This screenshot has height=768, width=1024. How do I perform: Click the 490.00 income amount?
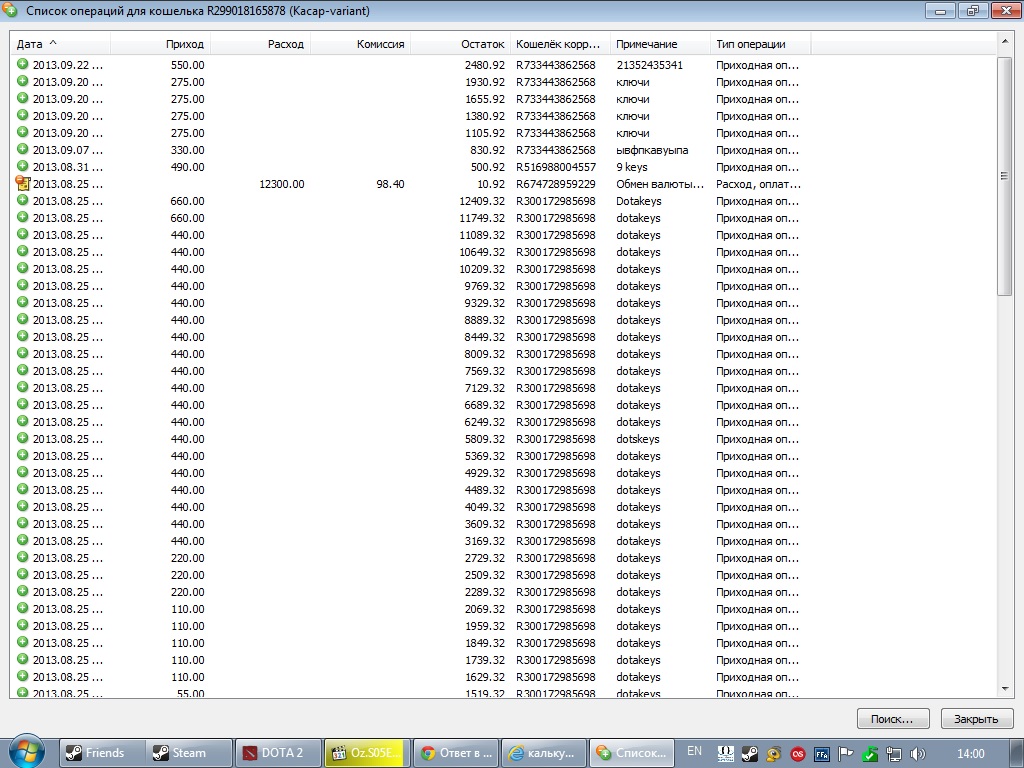click(187, 167)
